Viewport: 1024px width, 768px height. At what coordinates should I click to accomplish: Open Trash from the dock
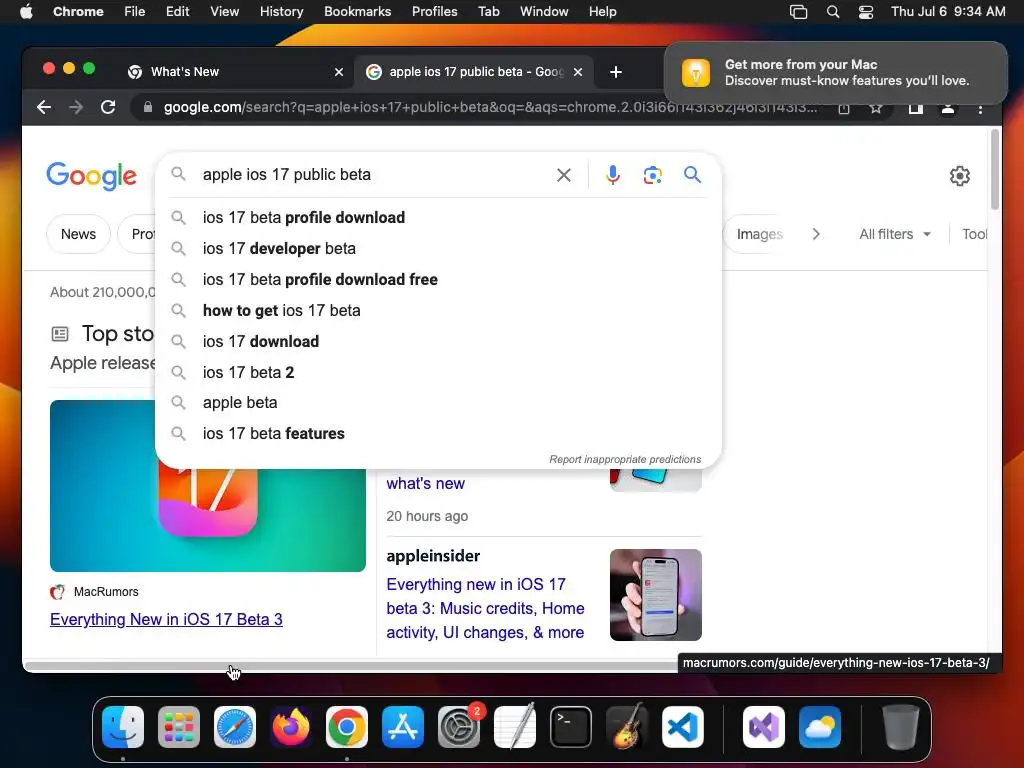(x=901, y=727)
